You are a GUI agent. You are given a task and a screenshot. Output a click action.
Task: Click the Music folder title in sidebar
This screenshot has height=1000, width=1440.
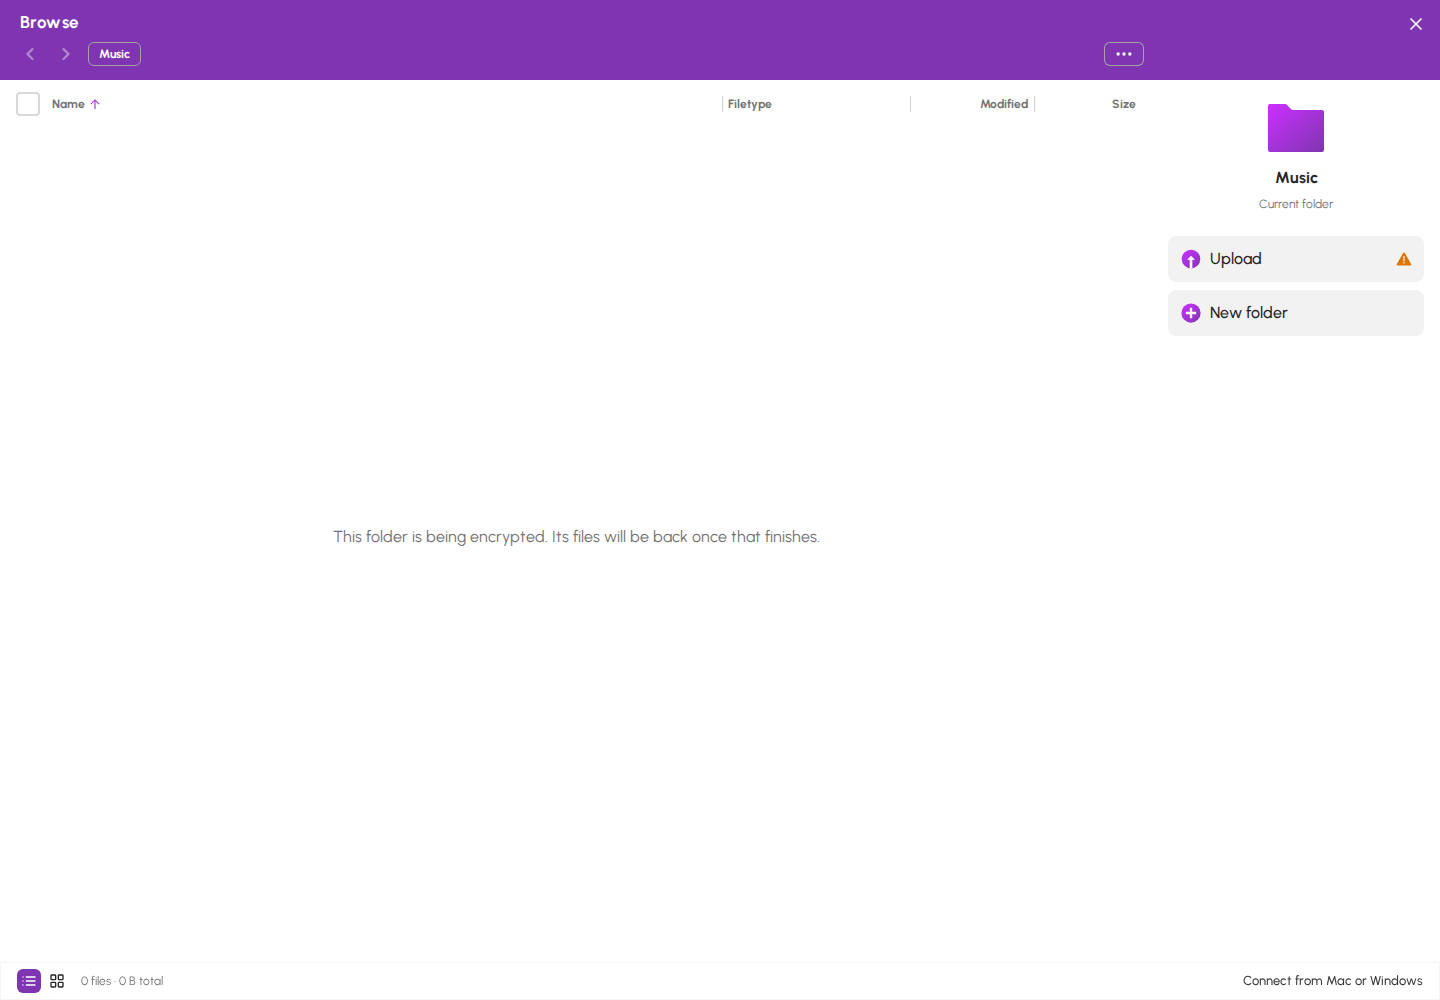pyautogui.click(x=1297, y=178)
